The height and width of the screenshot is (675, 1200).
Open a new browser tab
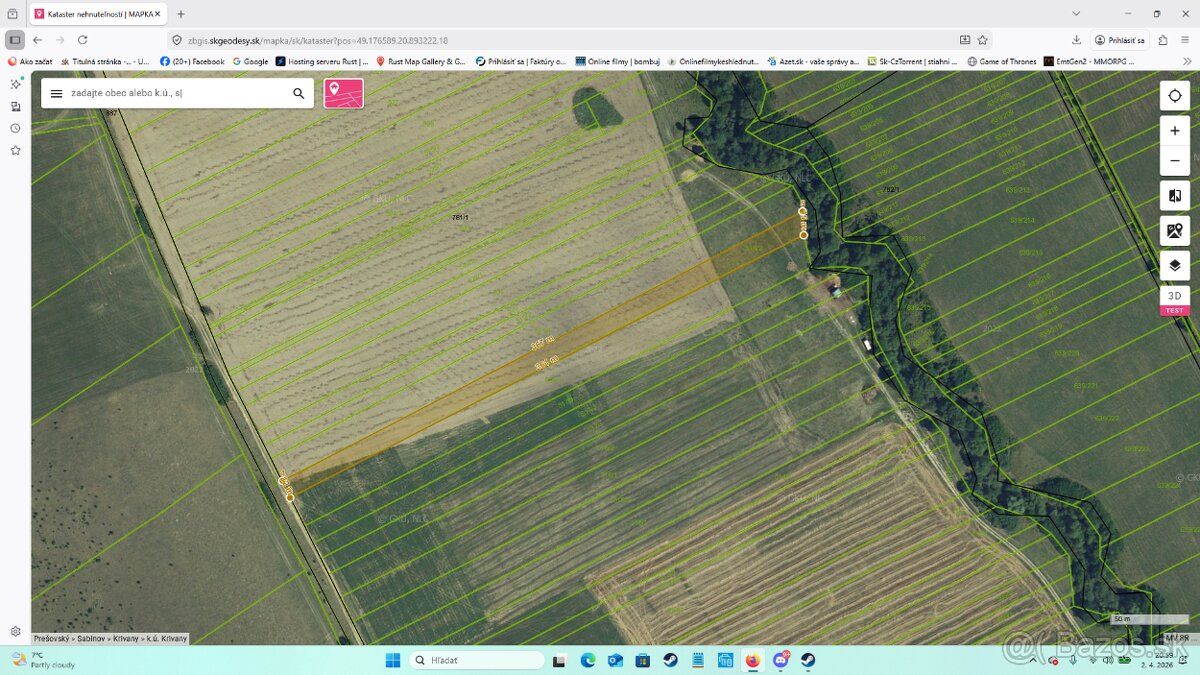(x=181, y=14)
